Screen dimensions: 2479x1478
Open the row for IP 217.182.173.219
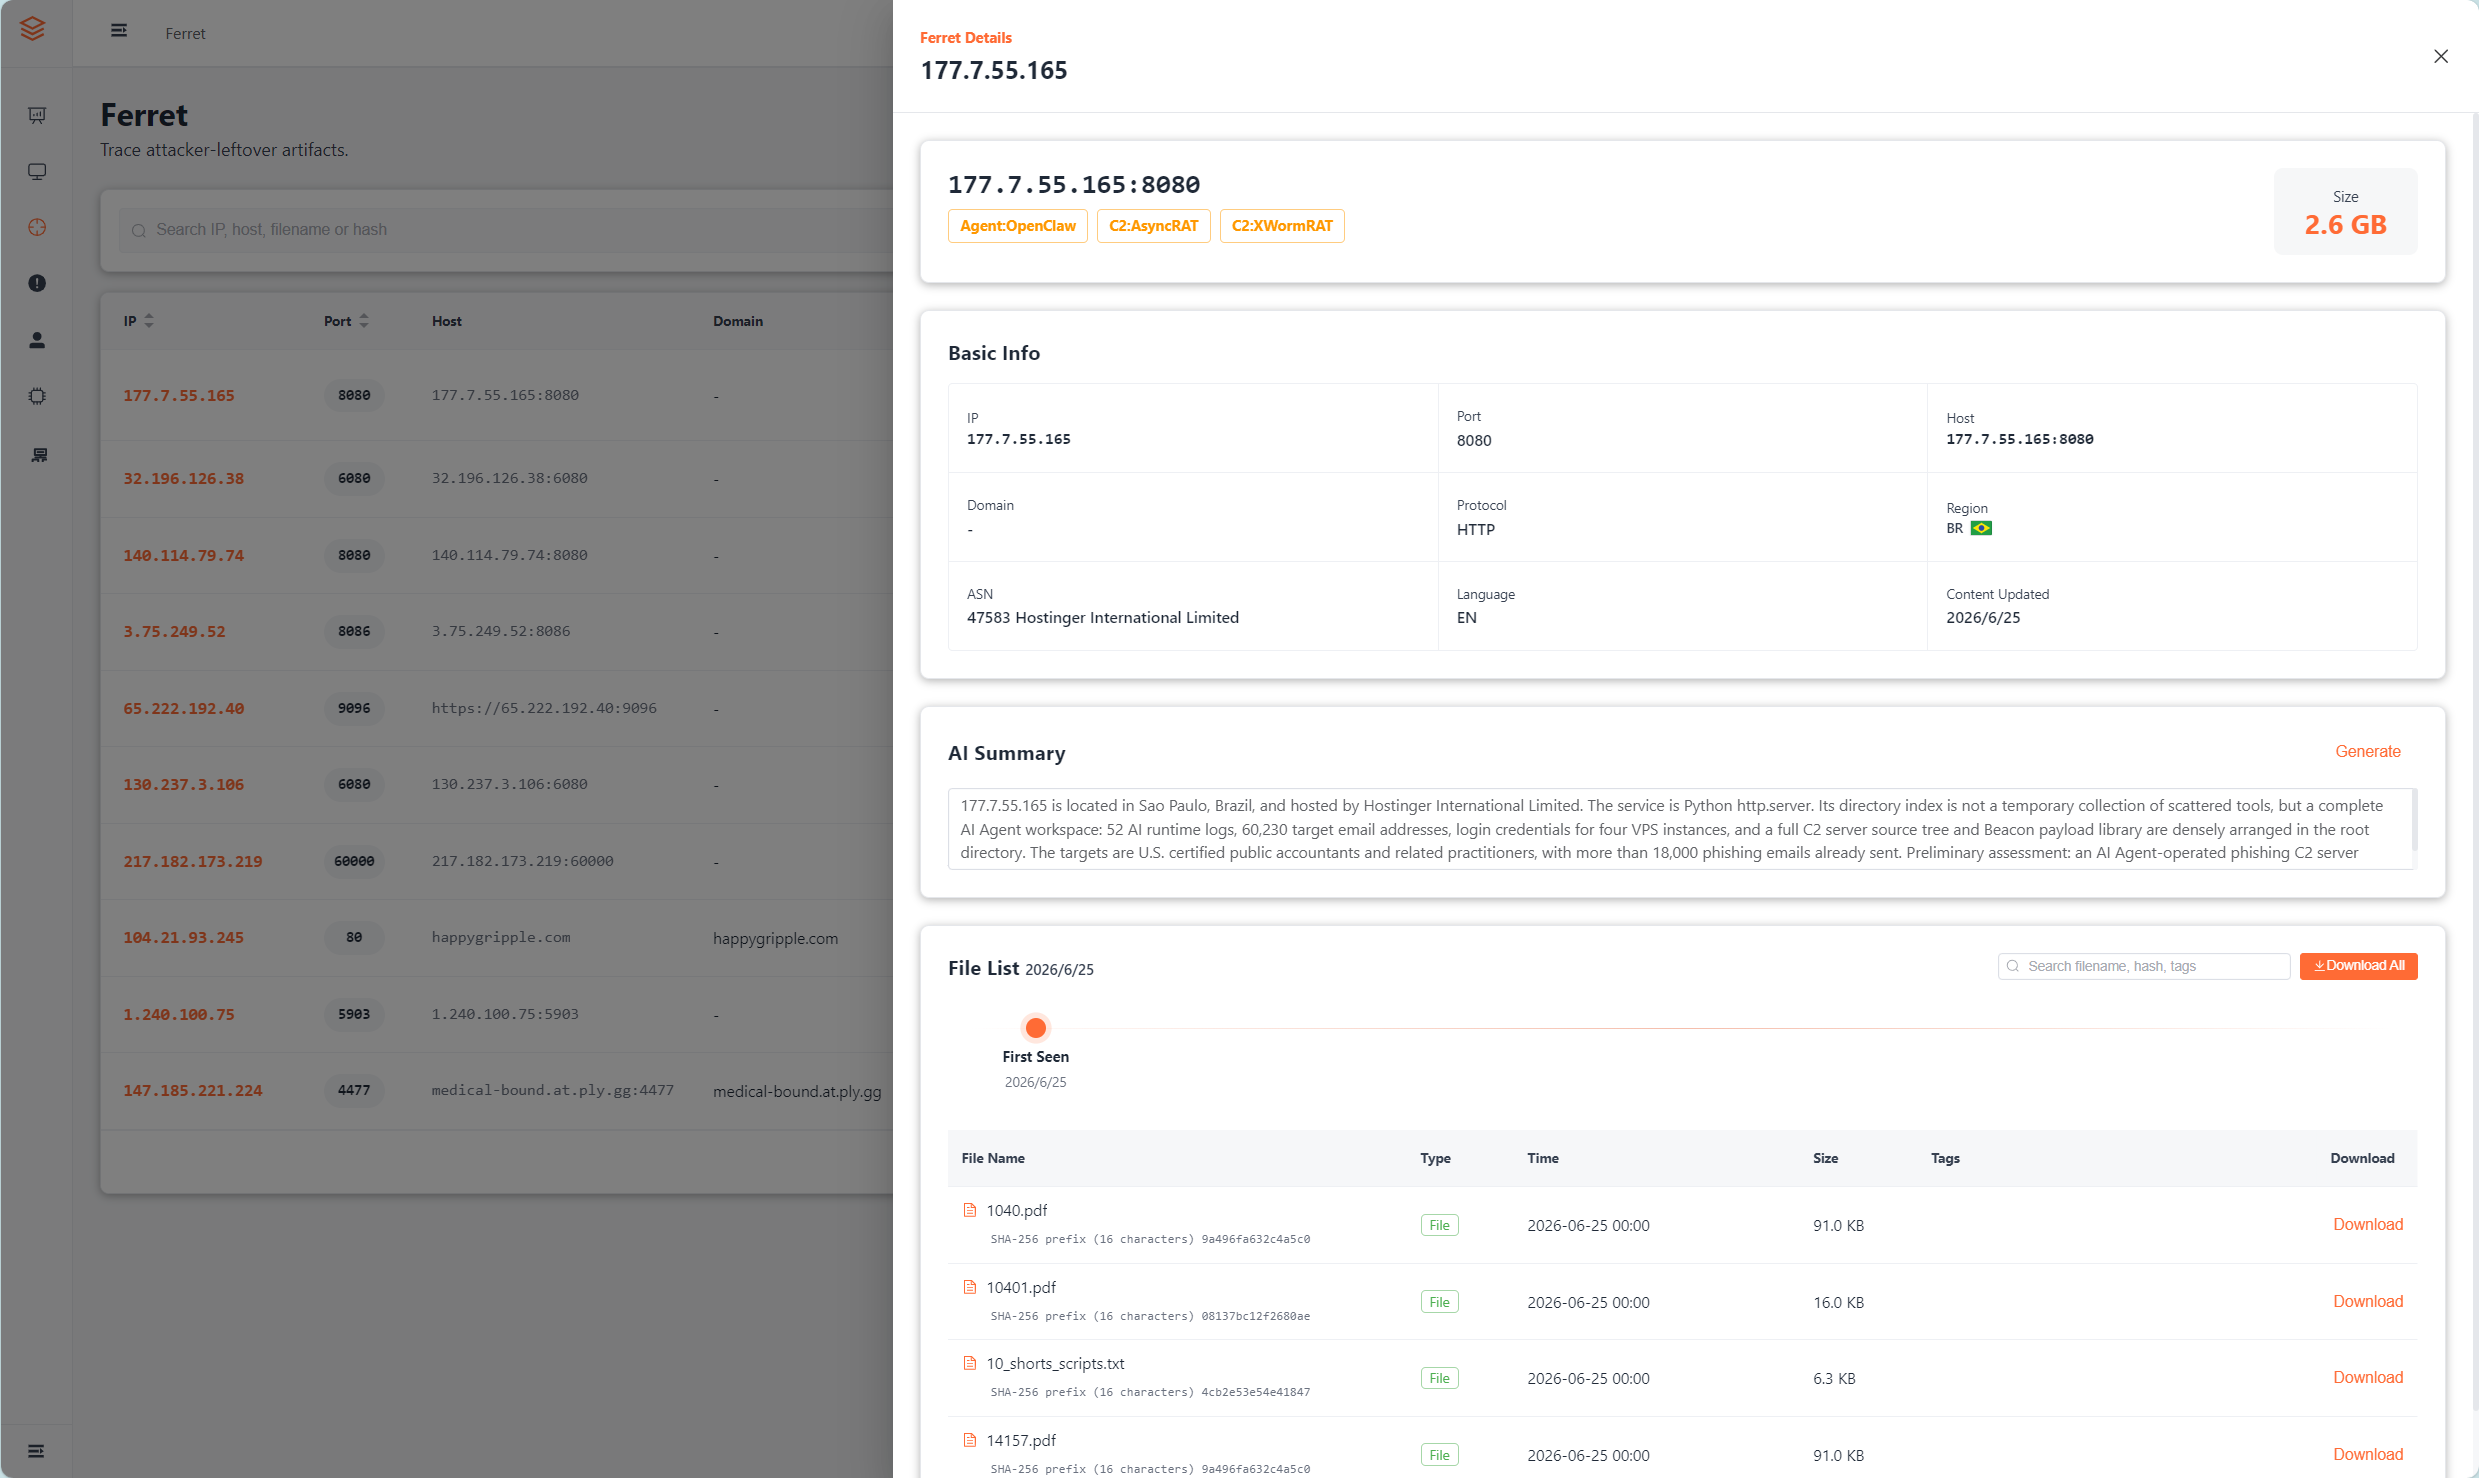pos(497,862)
